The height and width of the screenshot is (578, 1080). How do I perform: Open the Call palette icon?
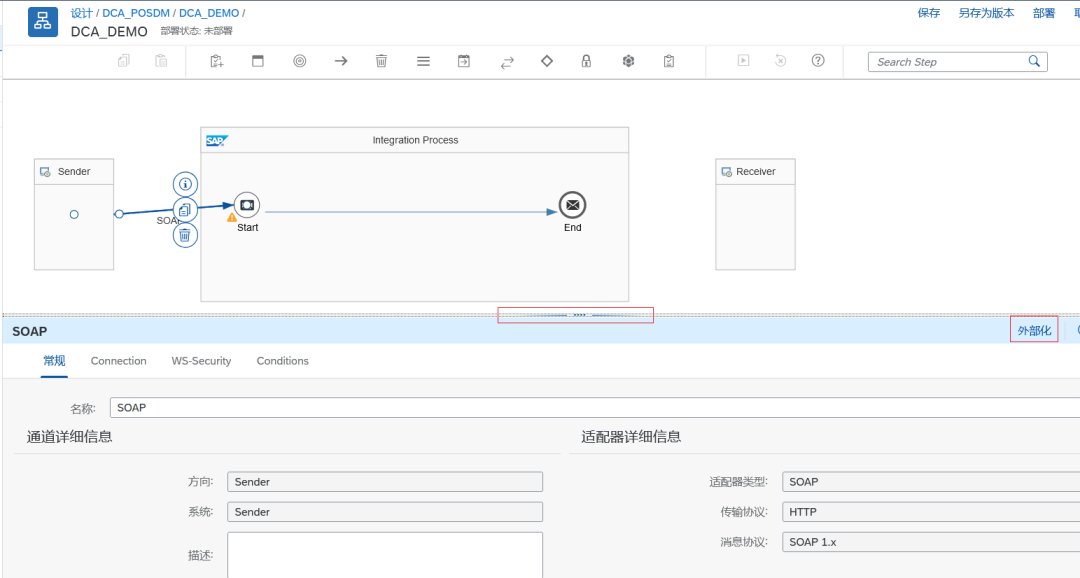464,61
